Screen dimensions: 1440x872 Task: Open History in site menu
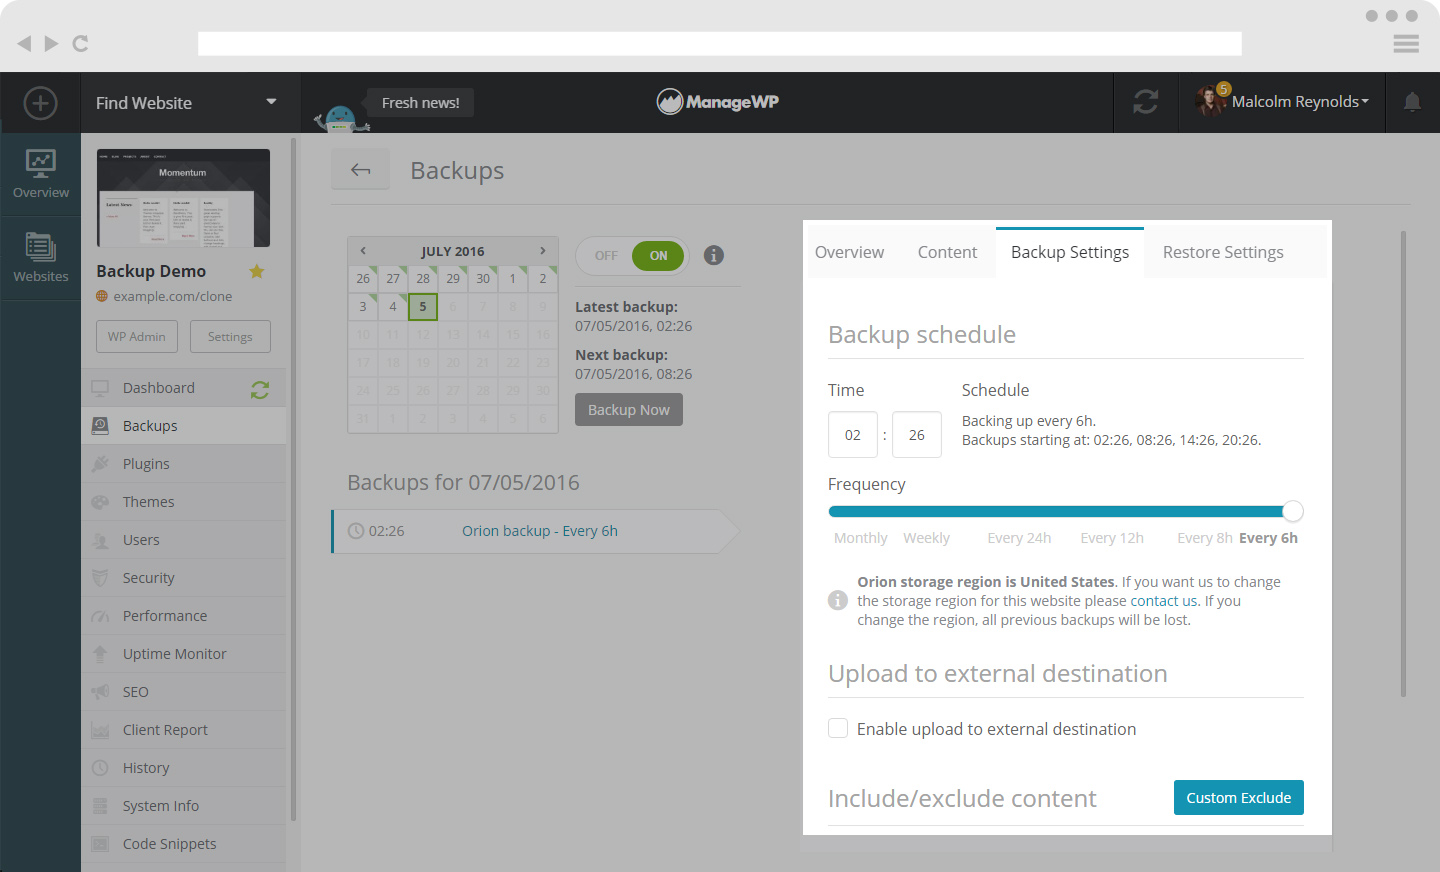coord(184,768)
